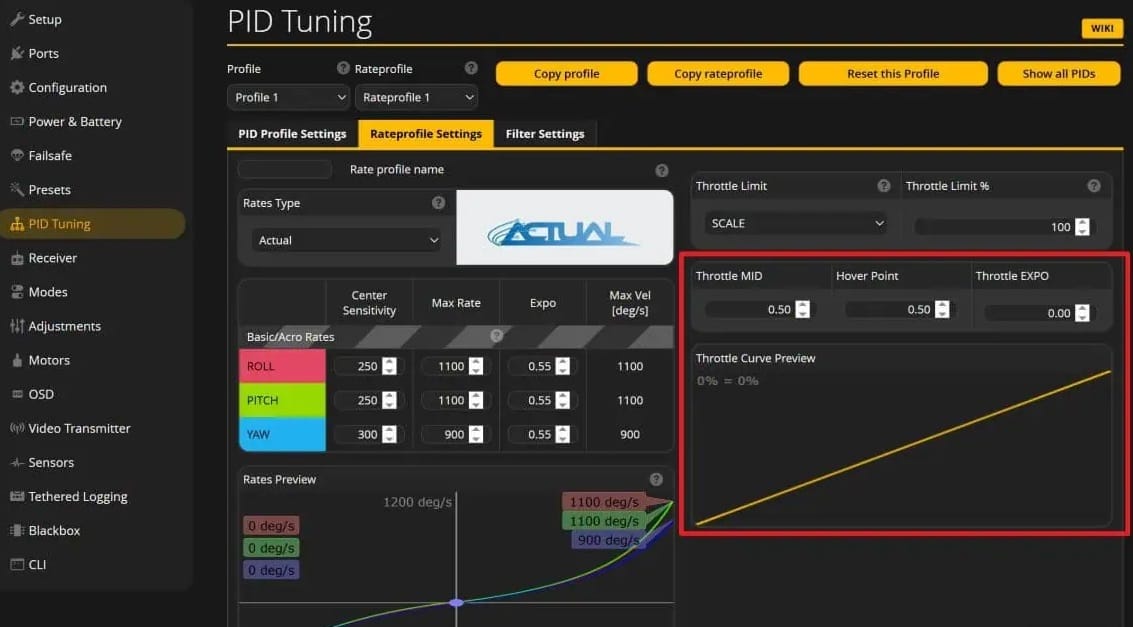This screenshot has width=1133, height=627.
Task: Click the Video Transmitter antenna icon
Action: pyautogui.click(x=16, y=428)
